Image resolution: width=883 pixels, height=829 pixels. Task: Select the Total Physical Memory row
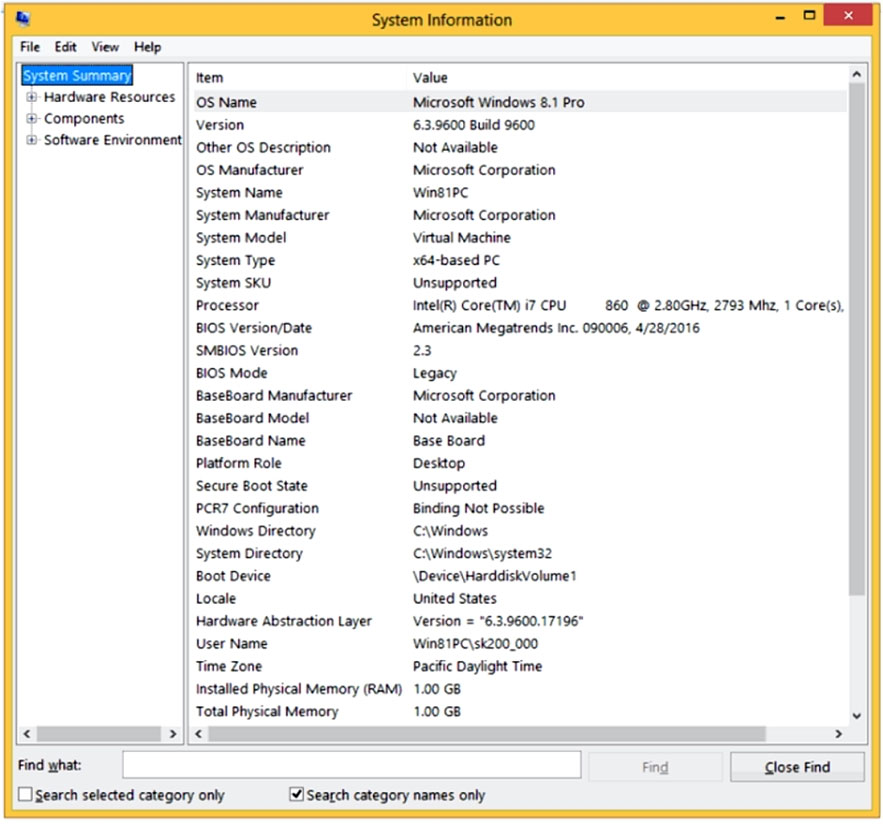click(518, 711)
